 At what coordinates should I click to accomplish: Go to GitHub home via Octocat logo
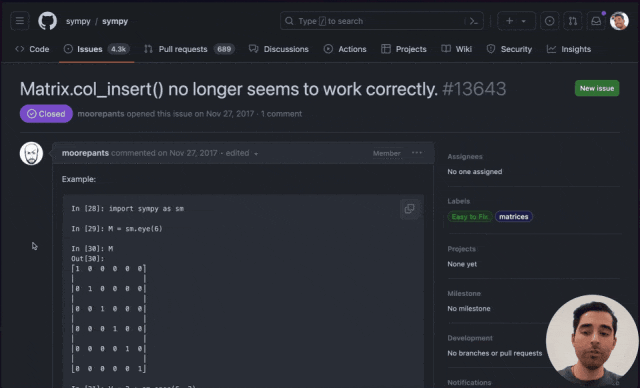coord(47,21)
